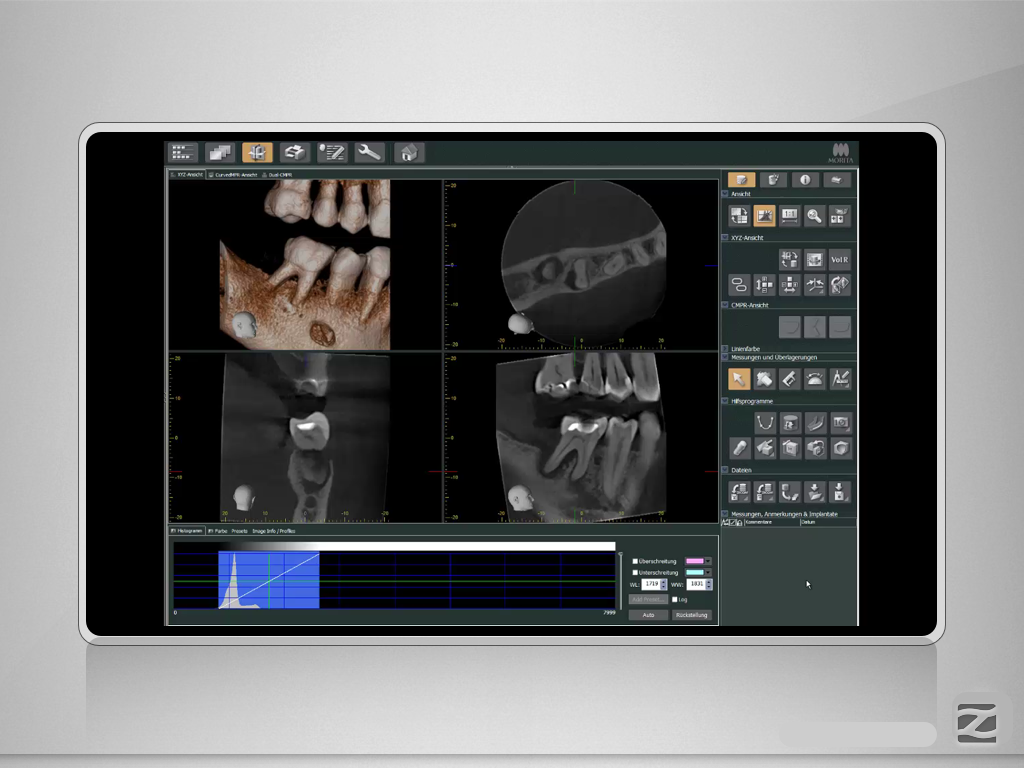The image size is (1024, 768).
Task: Open the Überschreitung pink color dropdown
Action: [x=709, y=561]
